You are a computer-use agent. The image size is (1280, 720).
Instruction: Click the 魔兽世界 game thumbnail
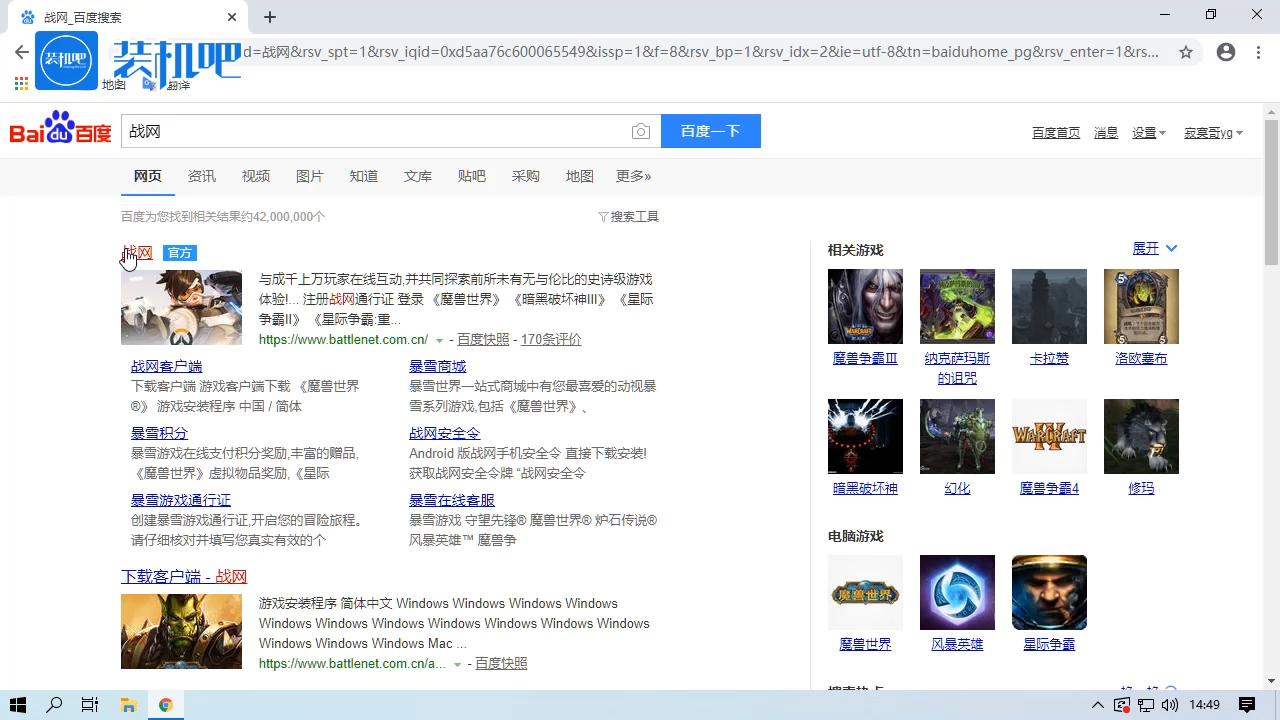pos(865,592)
